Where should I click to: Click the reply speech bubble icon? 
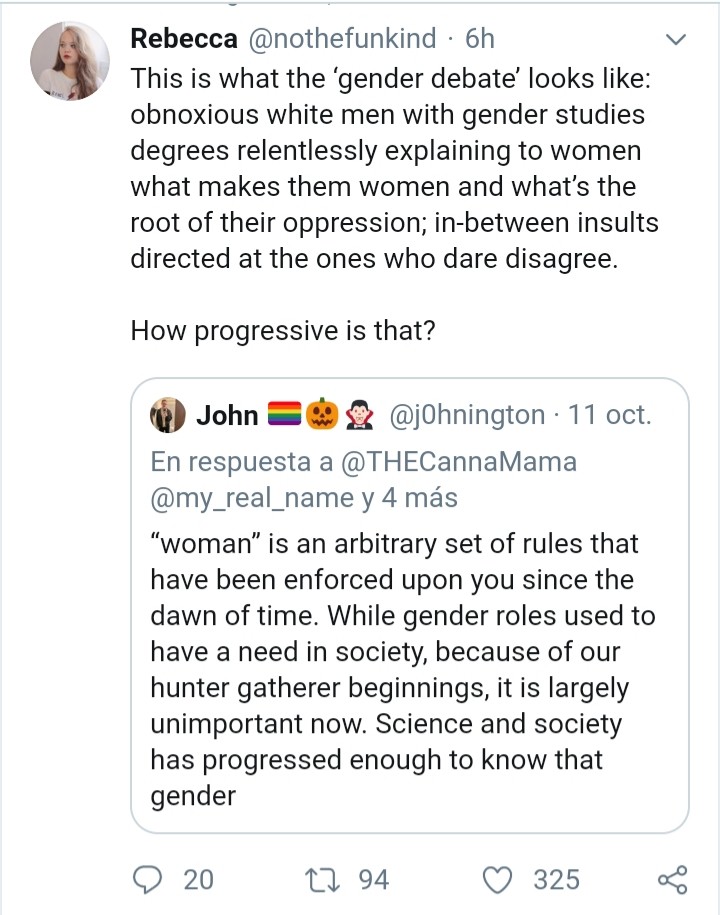coord(148,879)
